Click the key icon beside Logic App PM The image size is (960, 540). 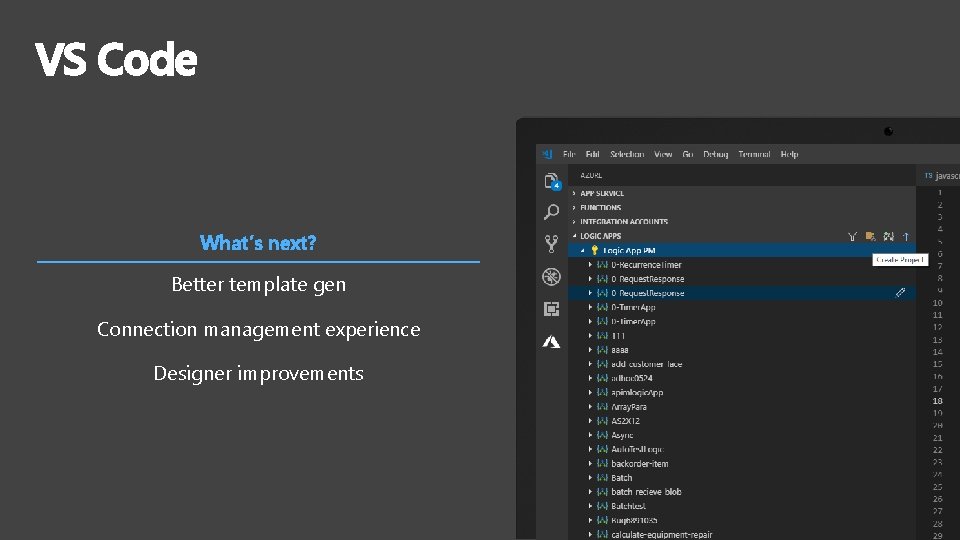[594, 250]
